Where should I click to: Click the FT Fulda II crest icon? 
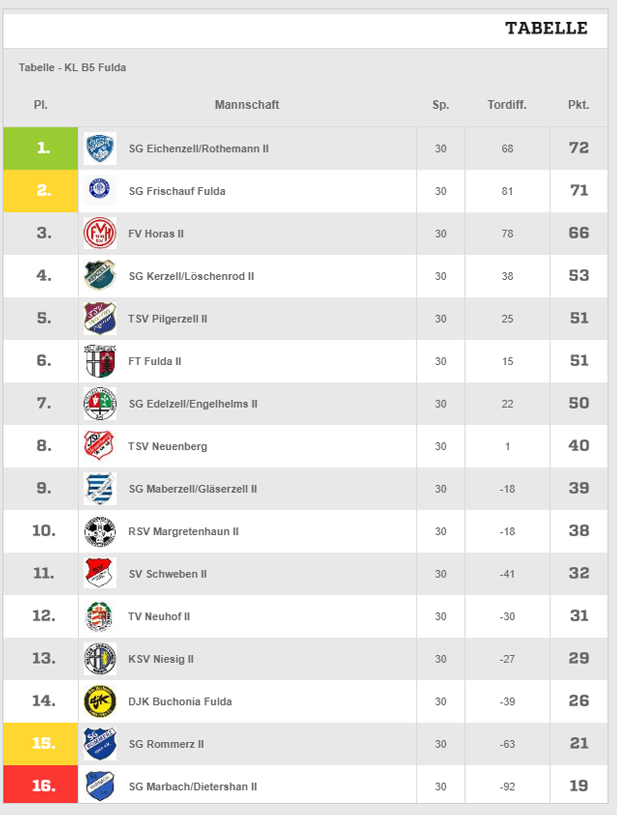(x=100, y=361)
